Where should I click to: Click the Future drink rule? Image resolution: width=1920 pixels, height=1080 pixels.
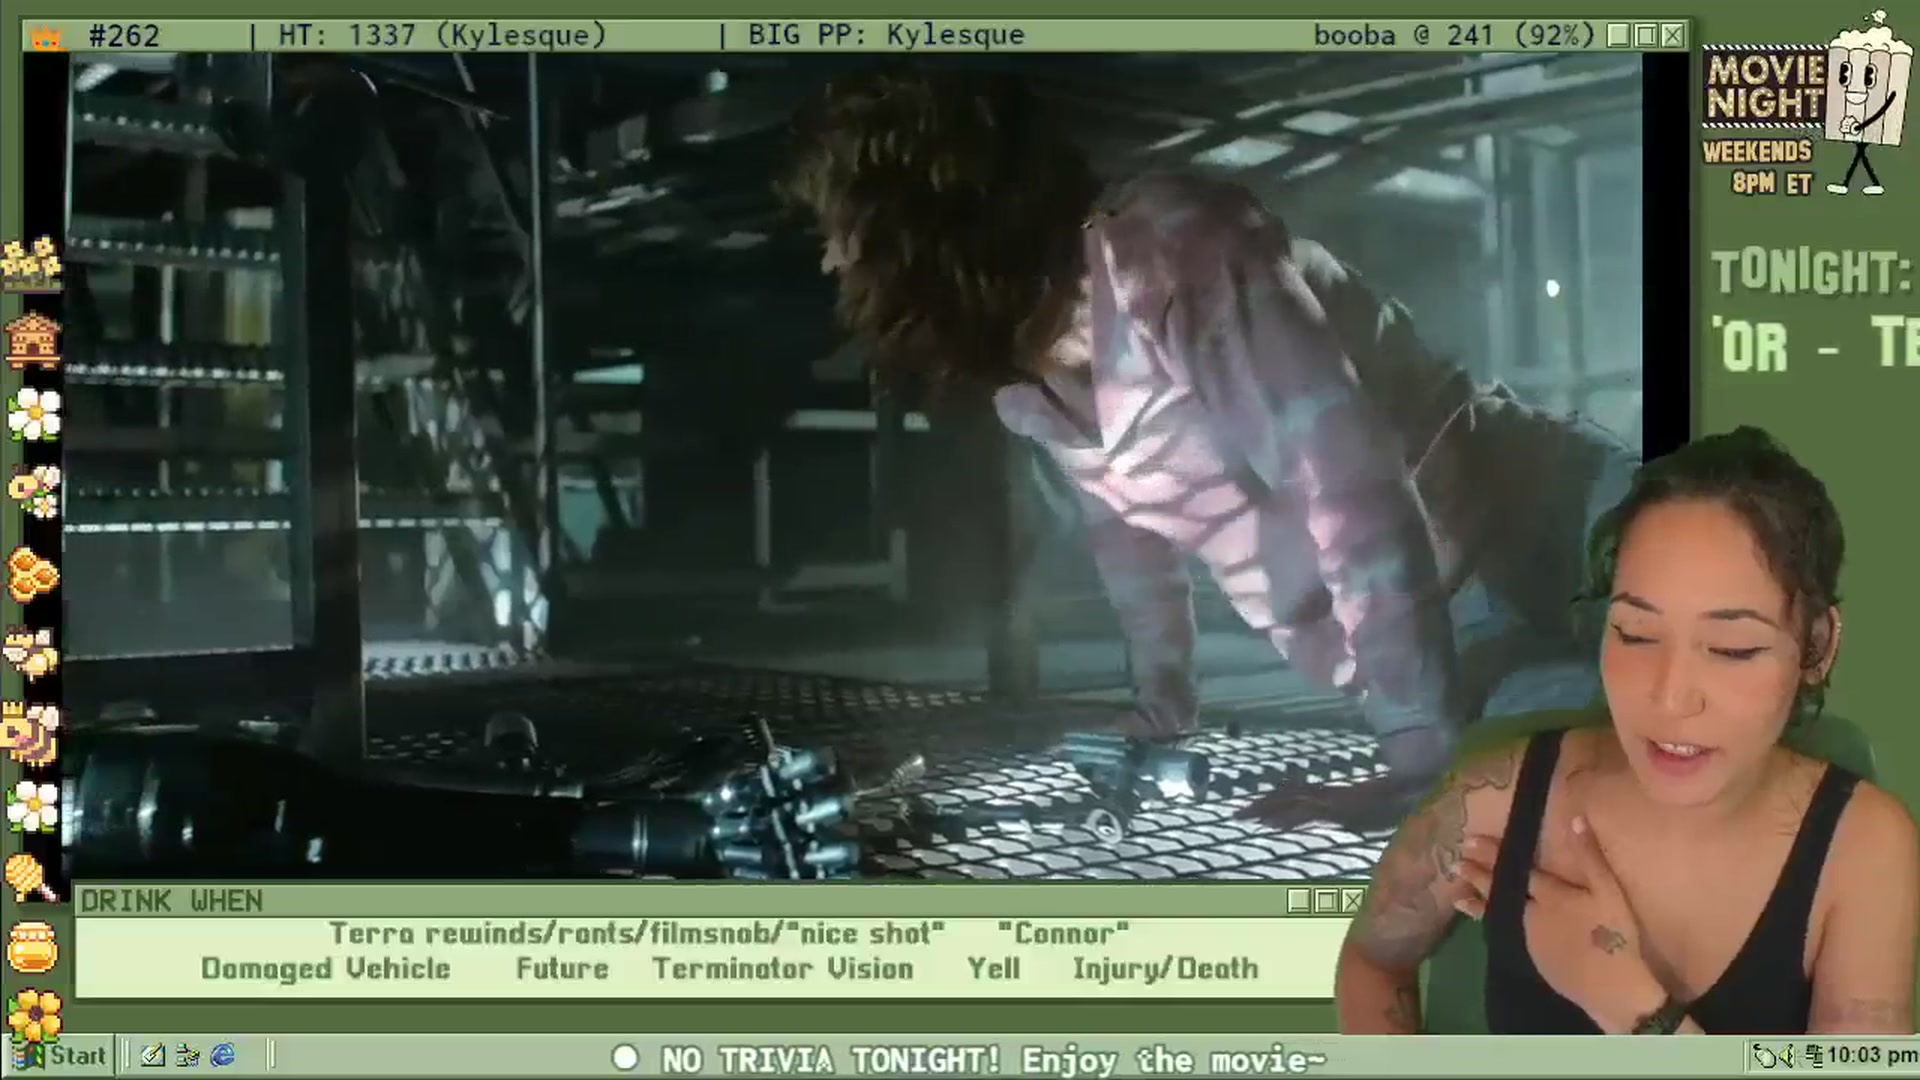click(x=562, y=968)
